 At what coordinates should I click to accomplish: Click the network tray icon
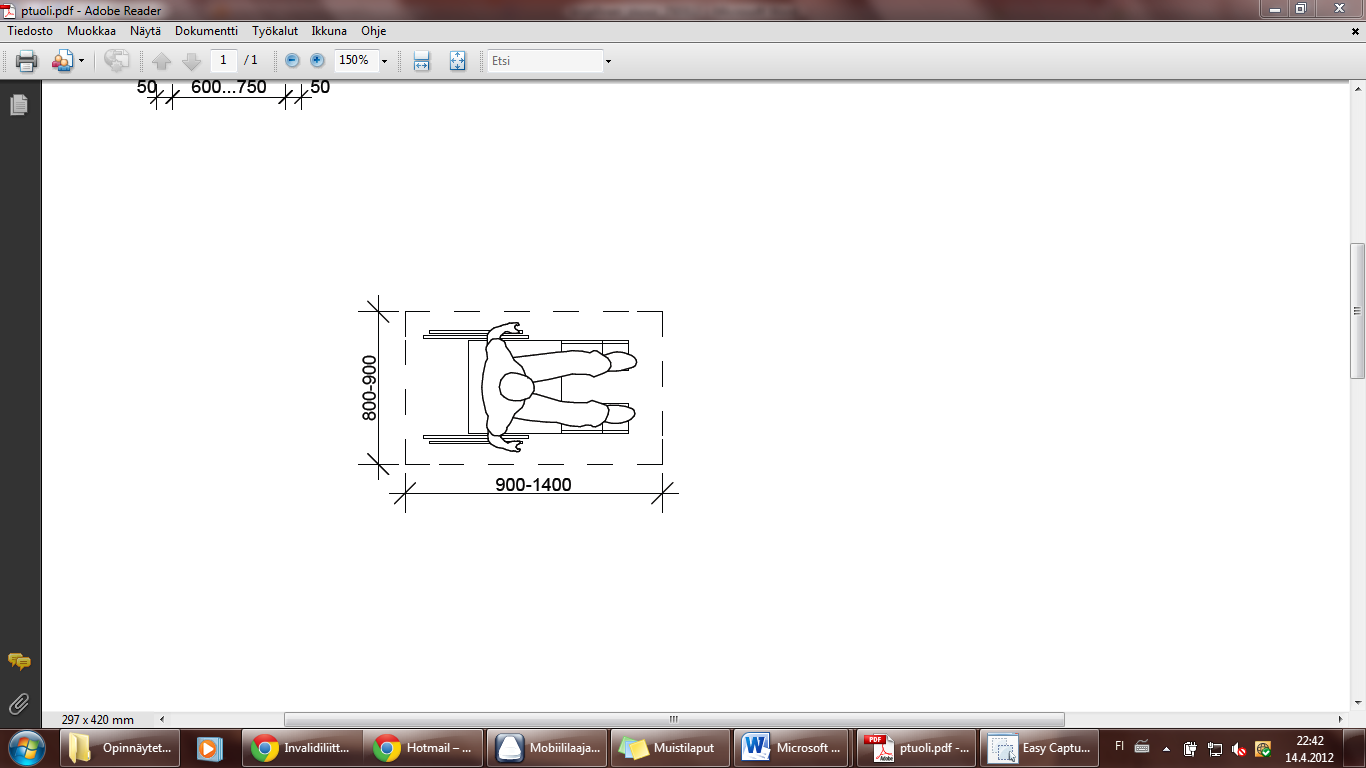[1215, 748]
